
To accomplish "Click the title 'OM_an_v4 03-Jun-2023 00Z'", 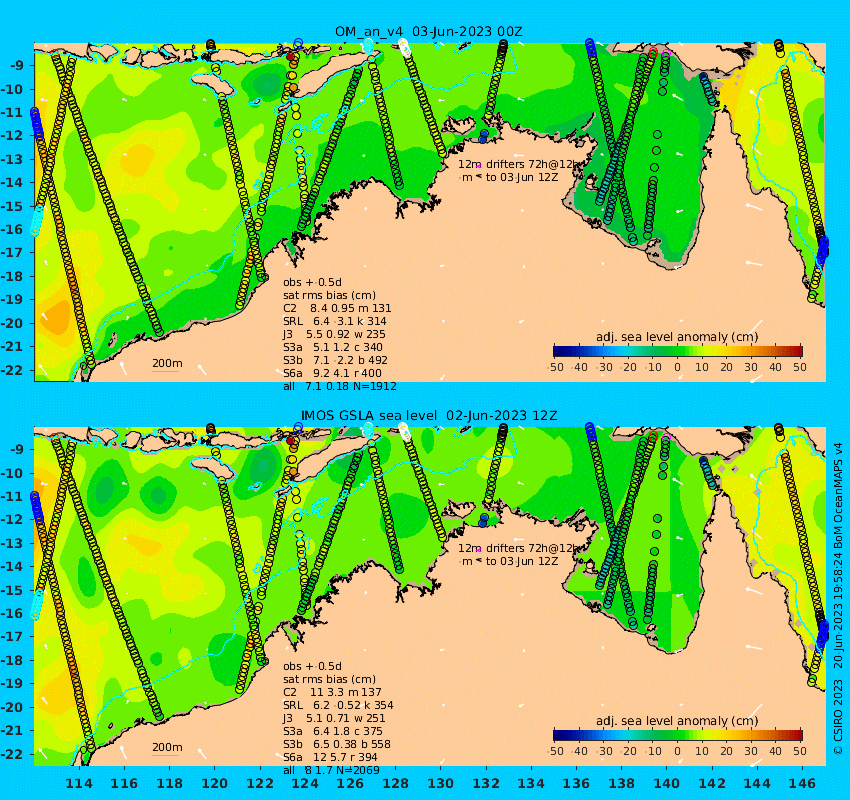I will pyautogui.click(x=428, y=31).
